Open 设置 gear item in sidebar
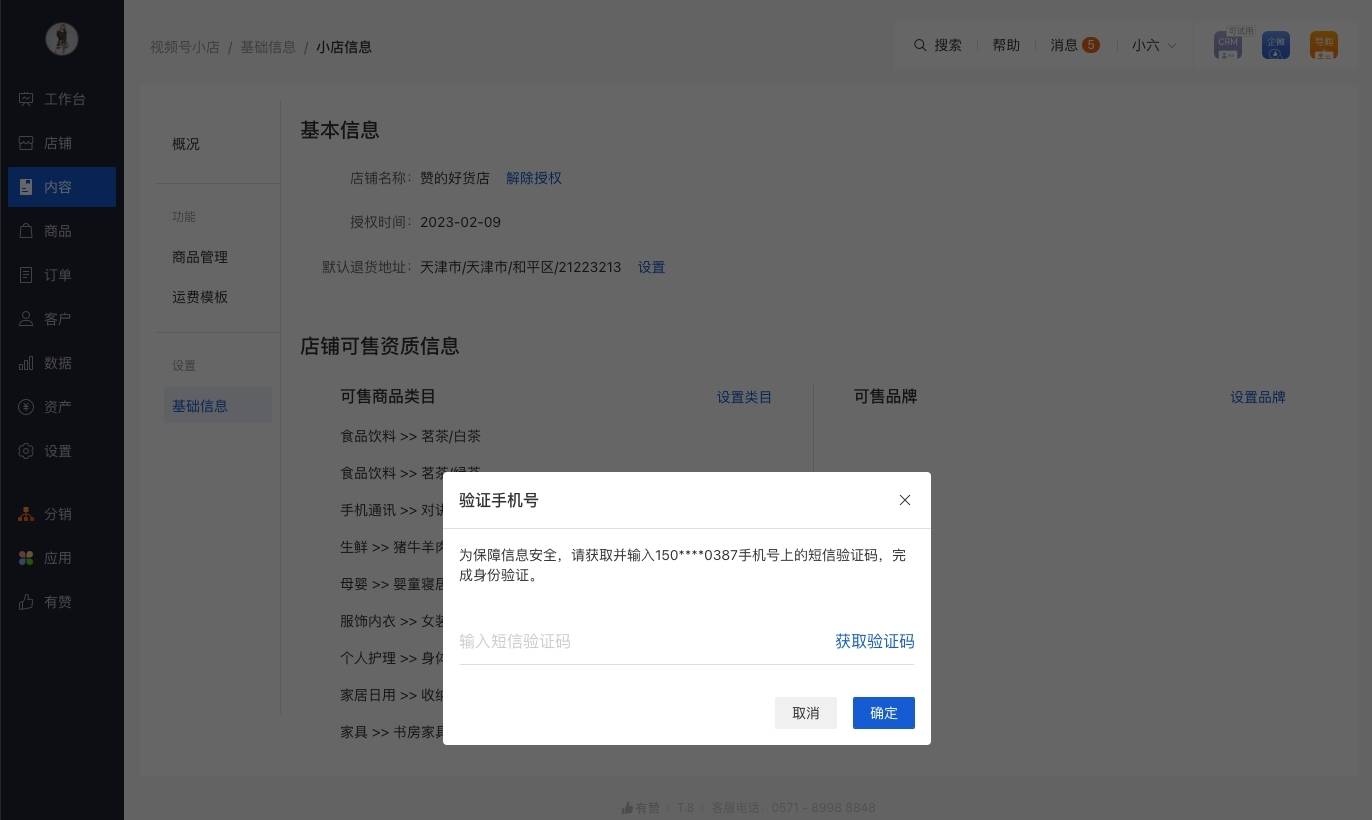Viewport: 1372px width, 820px height. [x=62, y=451]
